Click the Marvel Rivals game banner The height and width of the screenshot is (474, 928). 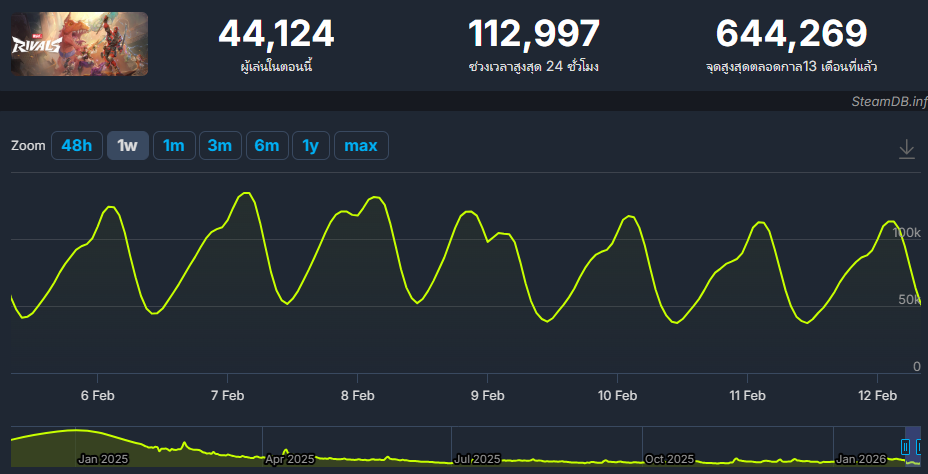click(80, 44)
